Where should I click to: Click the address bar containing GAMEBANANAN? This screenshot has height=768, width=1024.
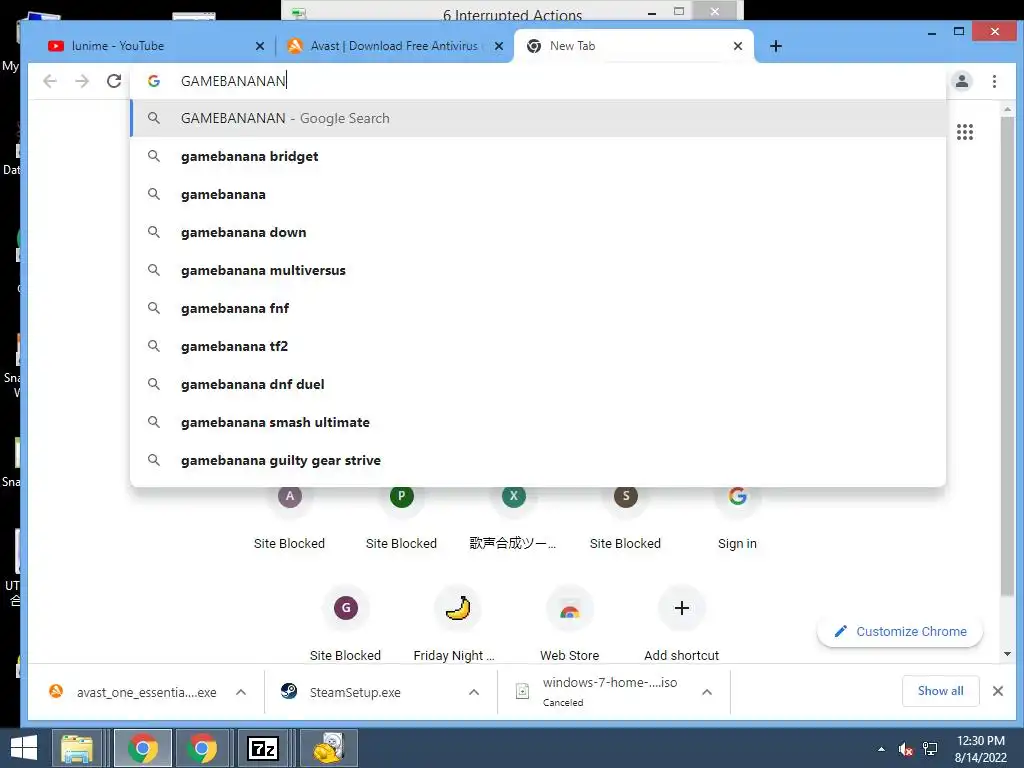click(x=536, y=81)
